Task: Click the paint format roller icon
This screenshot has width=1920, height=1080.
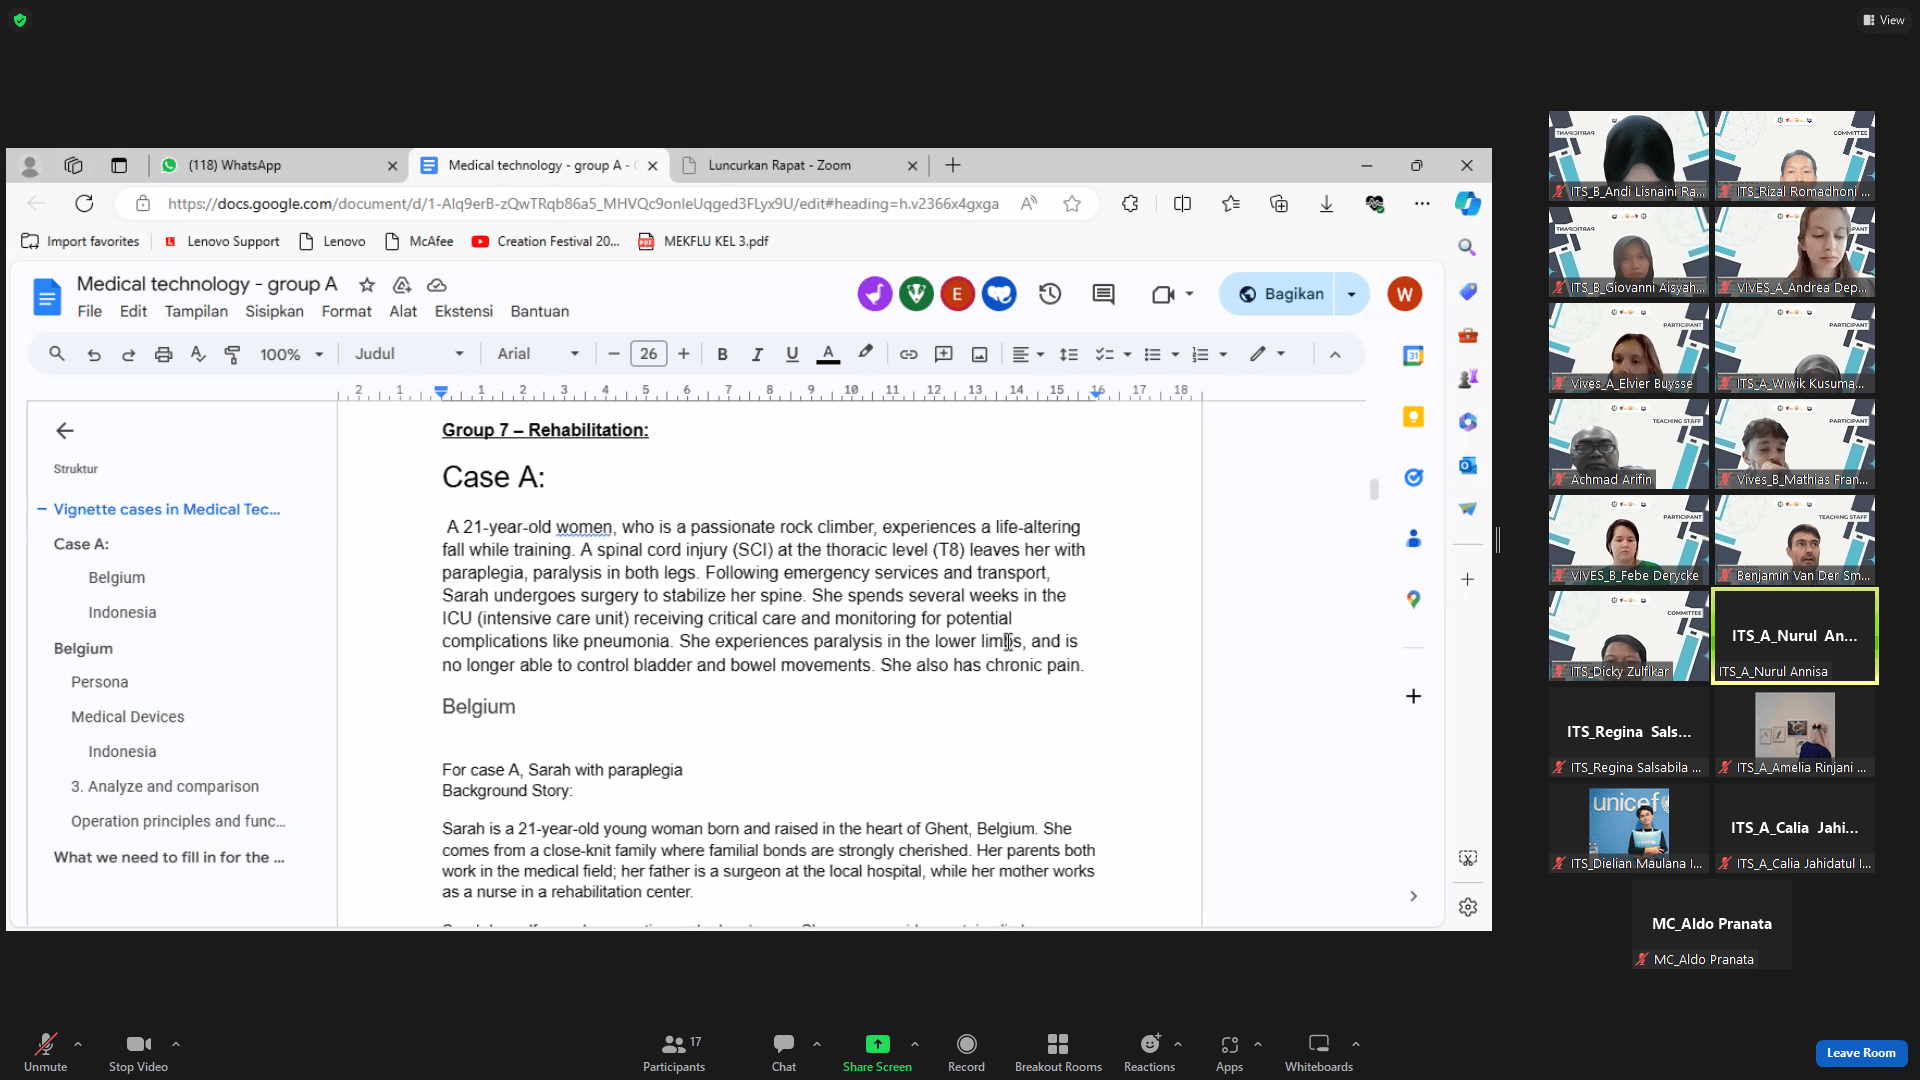Action: pos(232,354)
